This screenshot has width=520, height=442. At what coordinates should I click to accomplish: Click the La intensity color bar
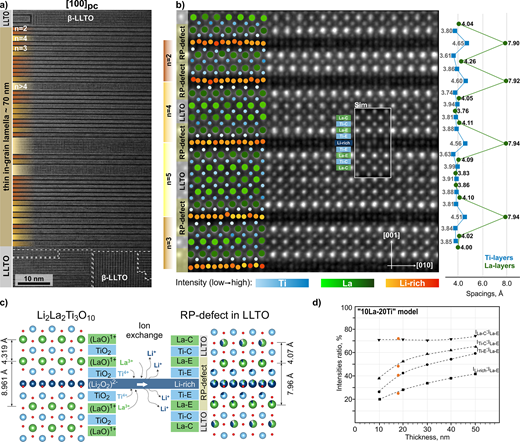click(x=347, y=283)
